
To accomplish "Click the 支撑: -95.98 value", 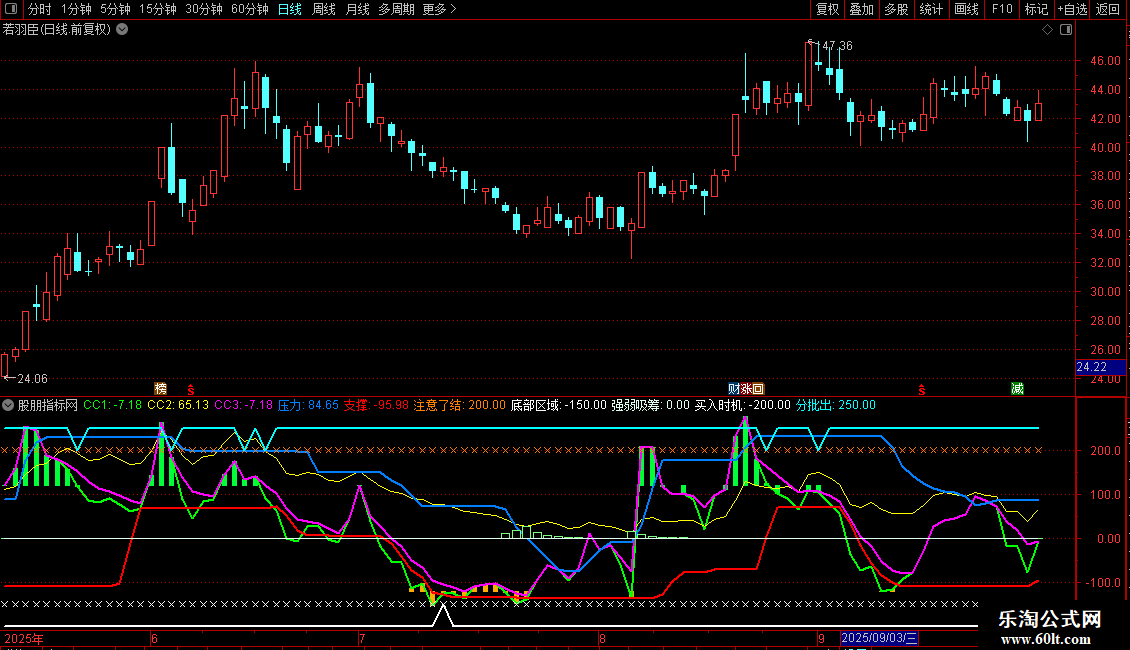I will coord(375,406).
